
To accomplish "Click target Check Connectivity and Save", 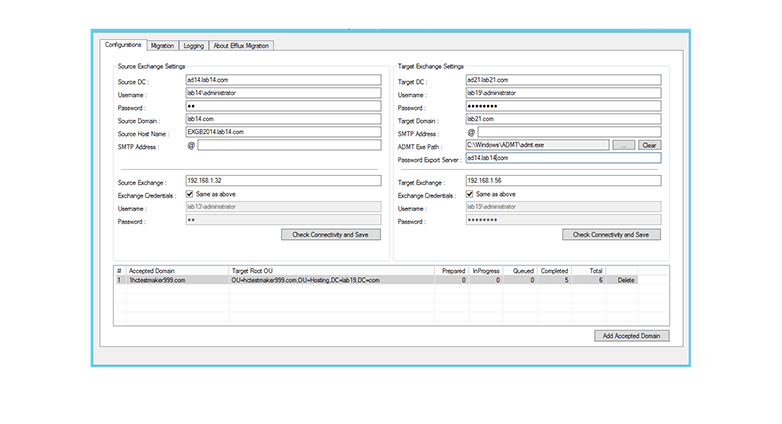I will click(611, 234).
